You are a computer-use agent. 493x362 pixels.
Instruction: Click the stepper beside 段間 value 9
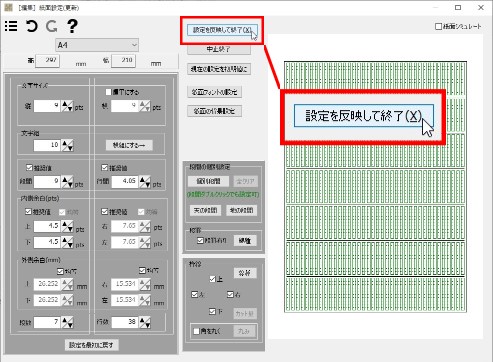point(67,182)
